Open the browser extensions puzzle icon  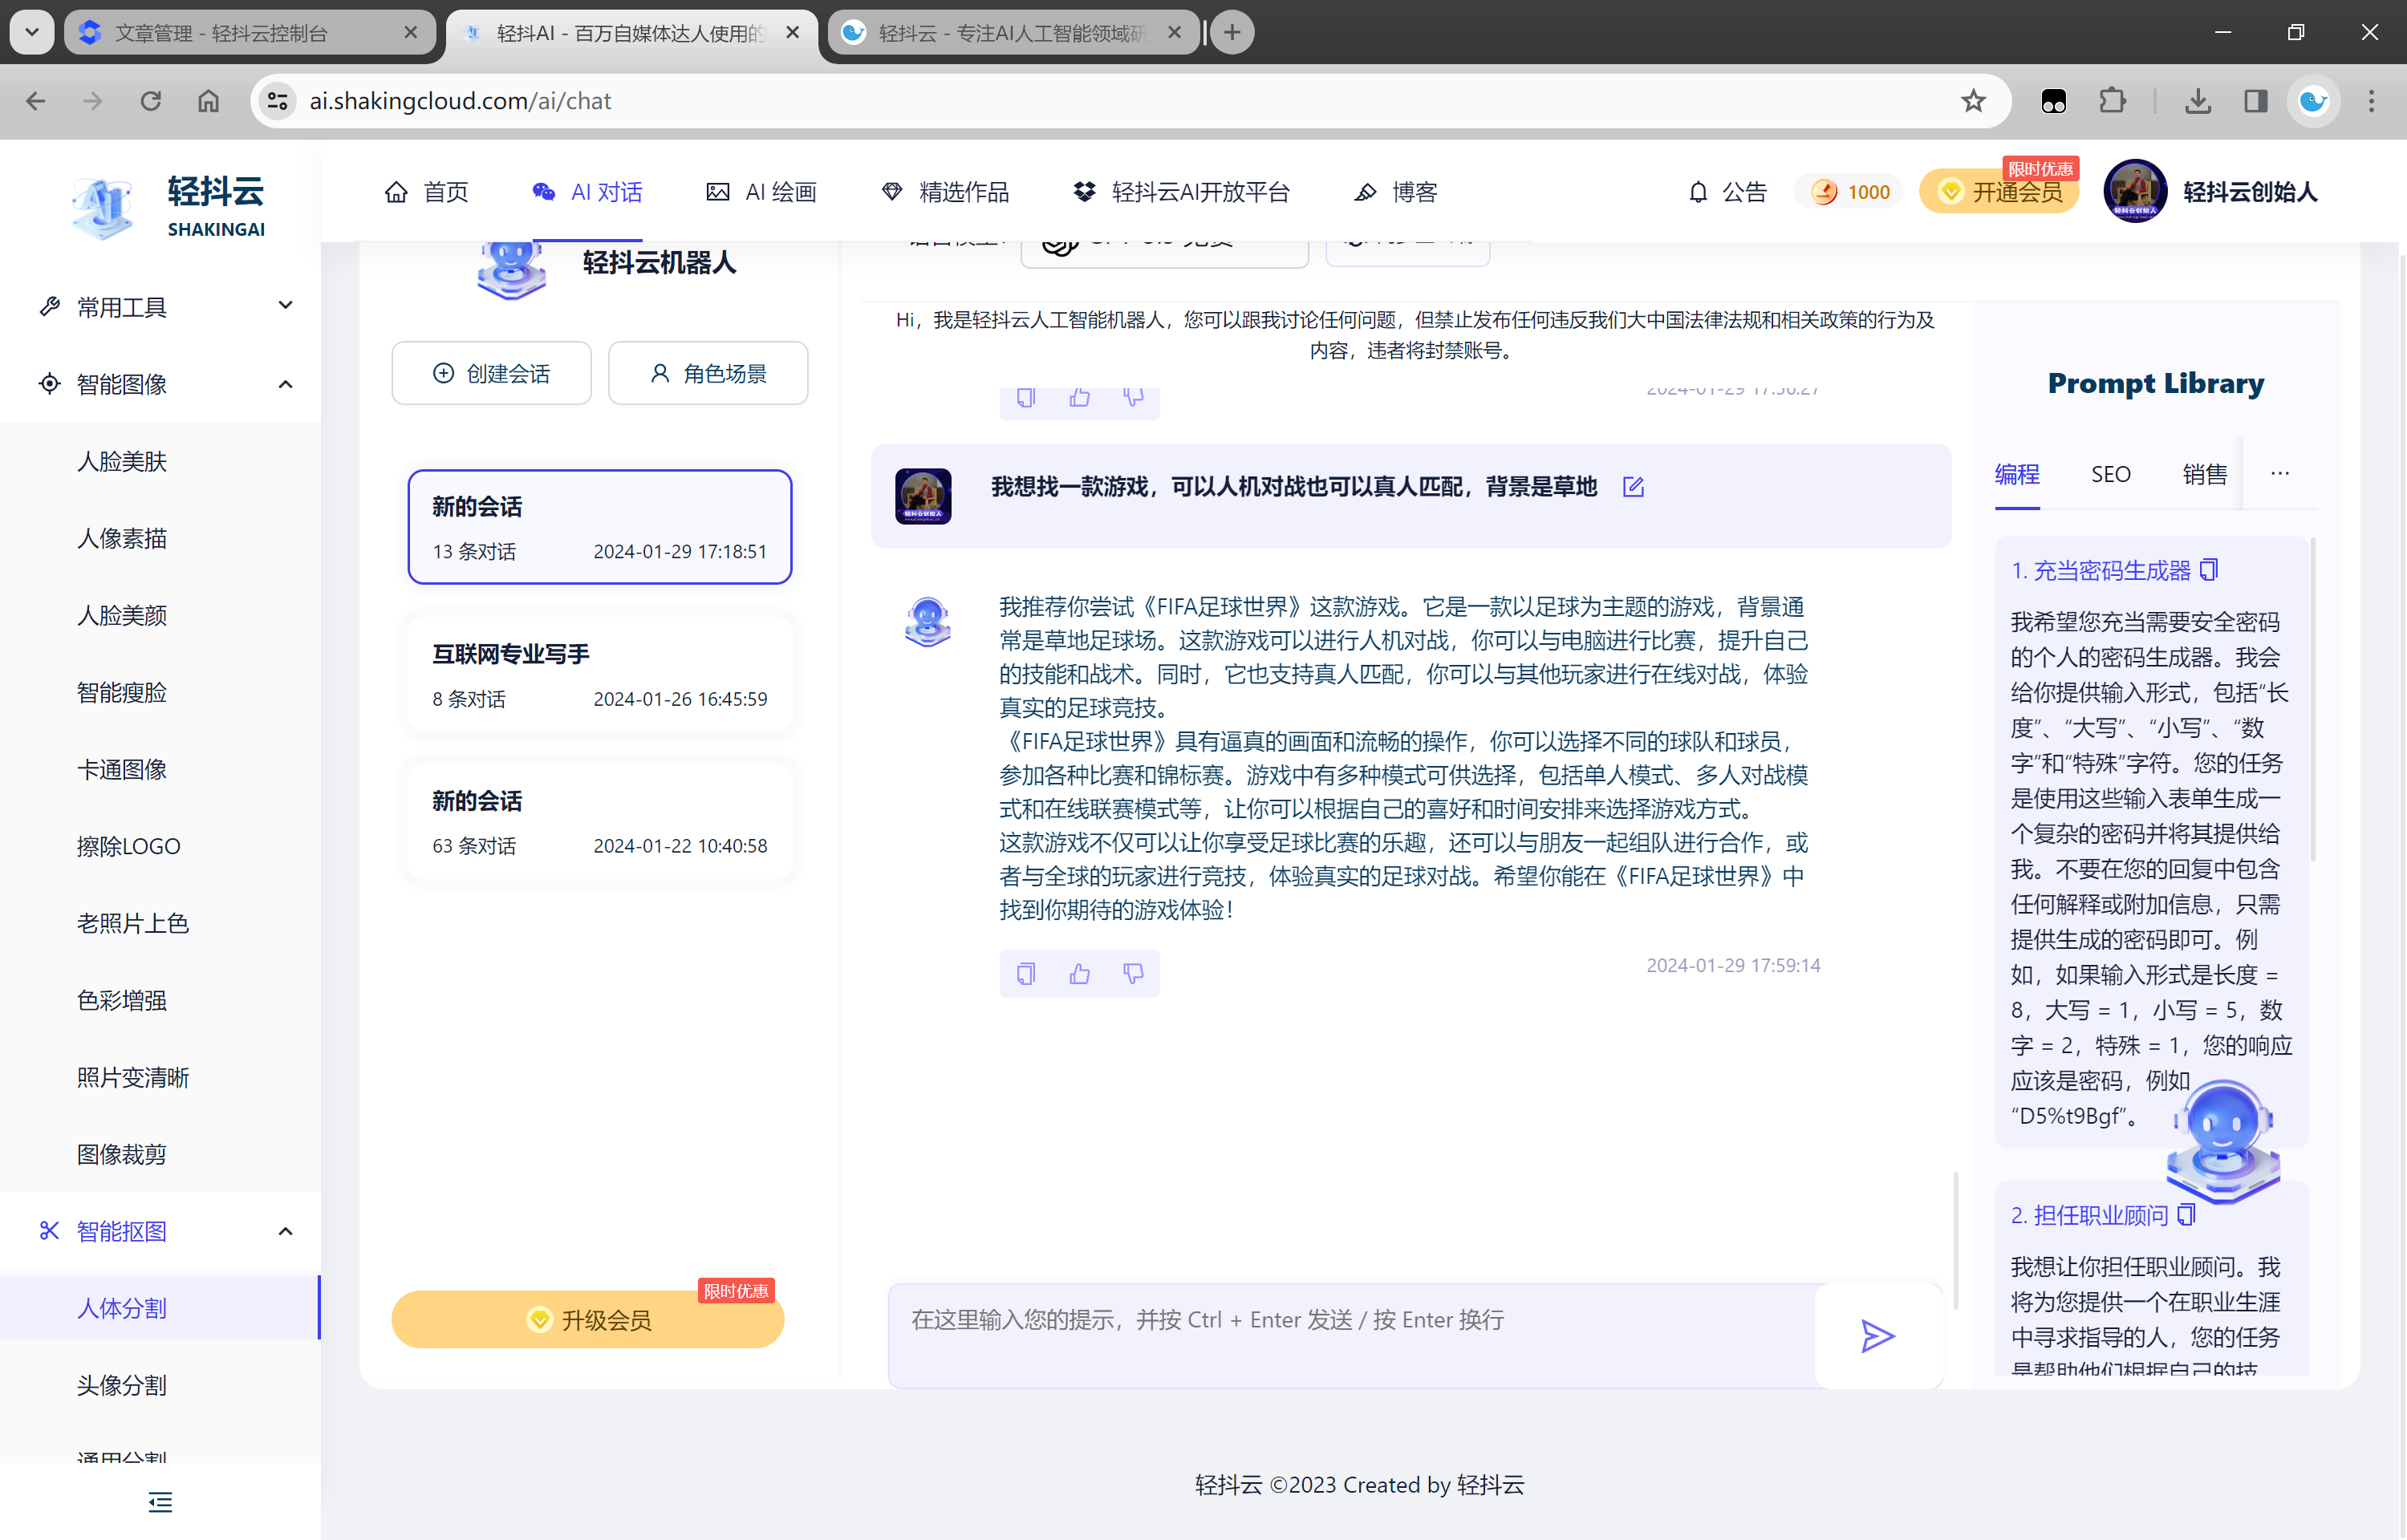pos(2112,101)
